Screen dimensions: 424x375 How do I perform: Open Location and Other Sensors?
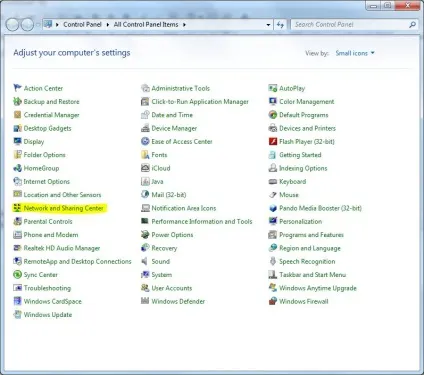62,195
